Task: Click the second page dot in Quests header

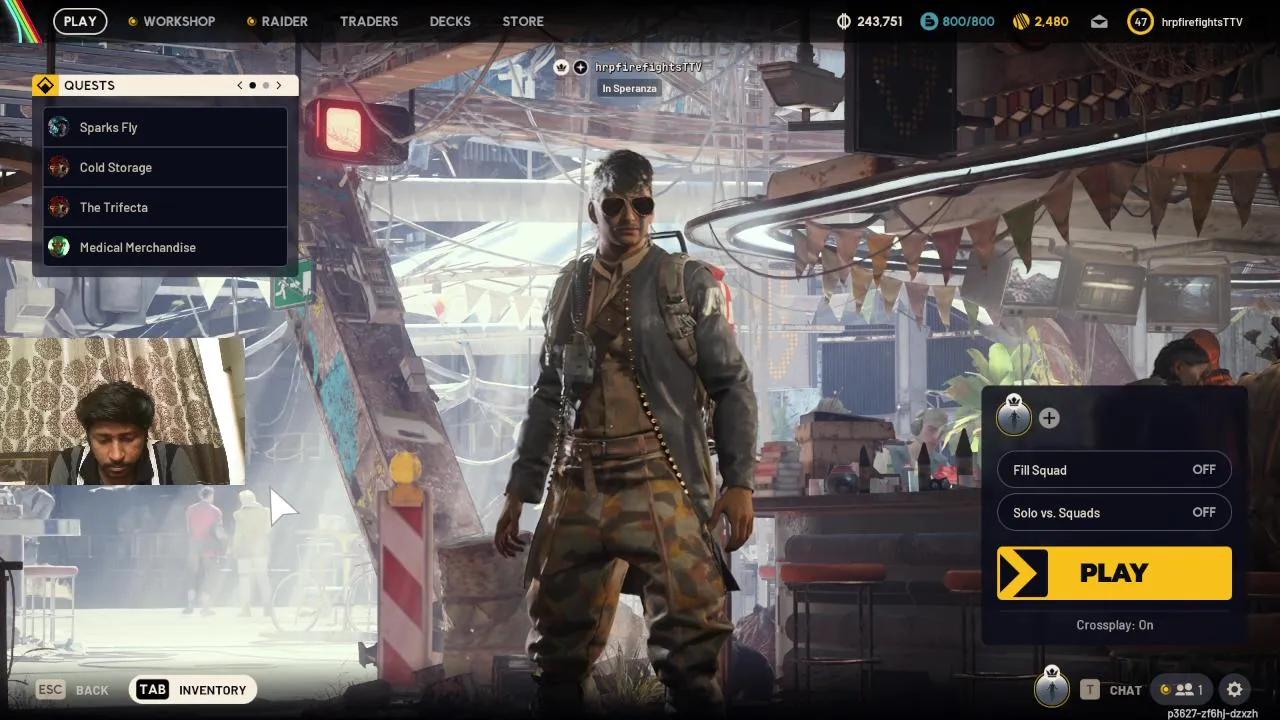Action: click(266, 85)
